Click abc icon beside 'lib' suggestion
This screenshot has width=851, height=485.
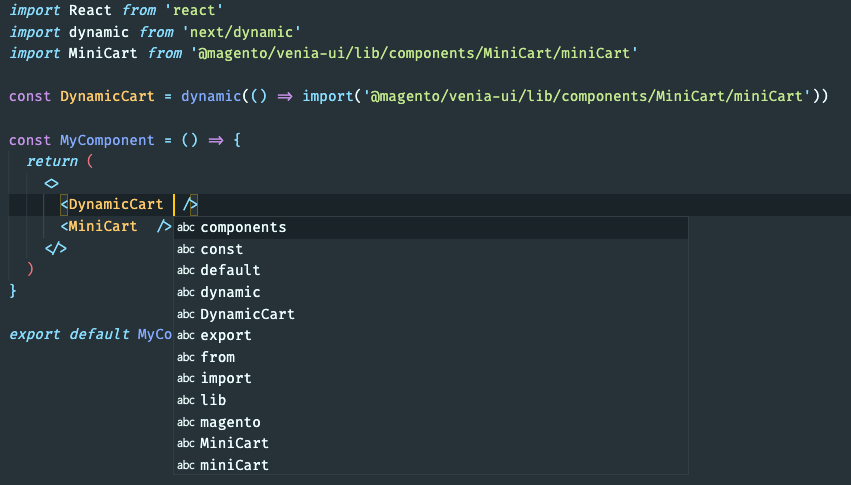186,400
